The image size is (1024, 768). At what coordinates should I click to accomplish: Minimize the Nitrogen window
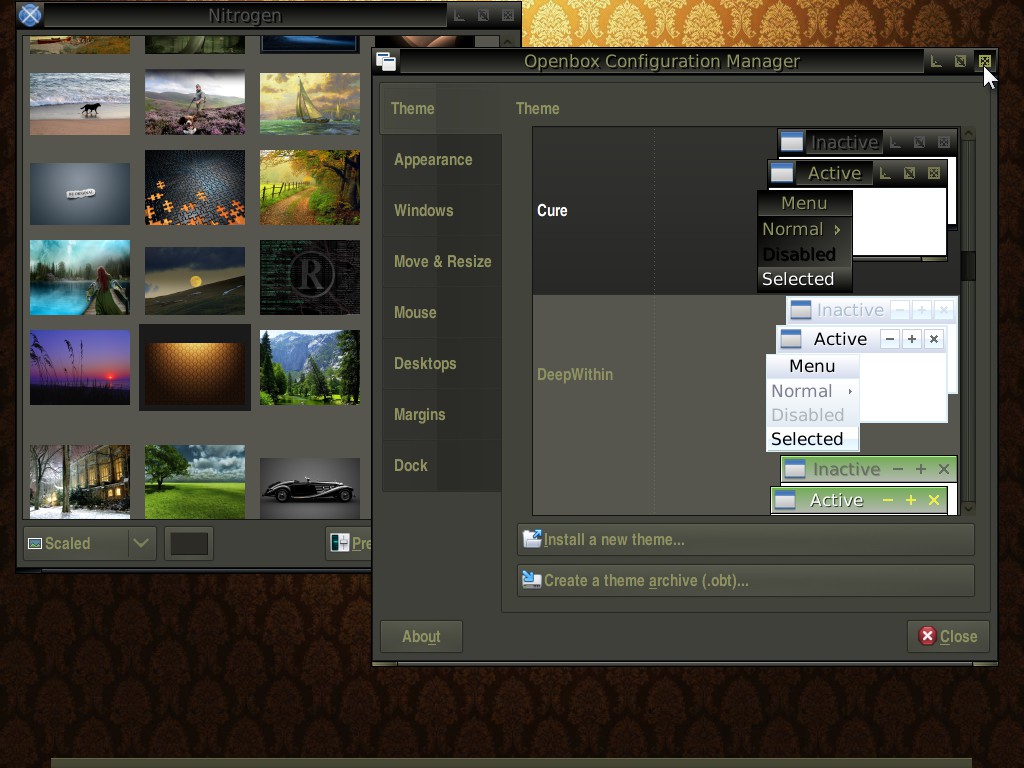click(460, 15)
